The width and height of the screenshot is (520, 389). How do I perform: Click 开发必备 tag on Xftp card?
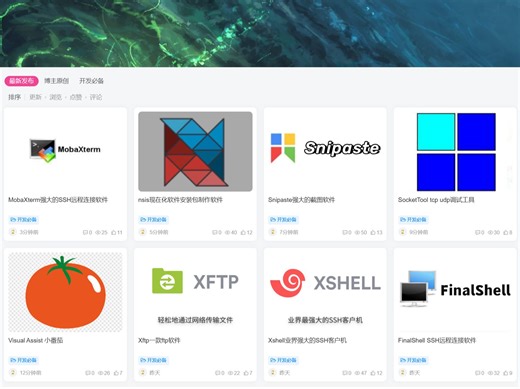(153, 360)
